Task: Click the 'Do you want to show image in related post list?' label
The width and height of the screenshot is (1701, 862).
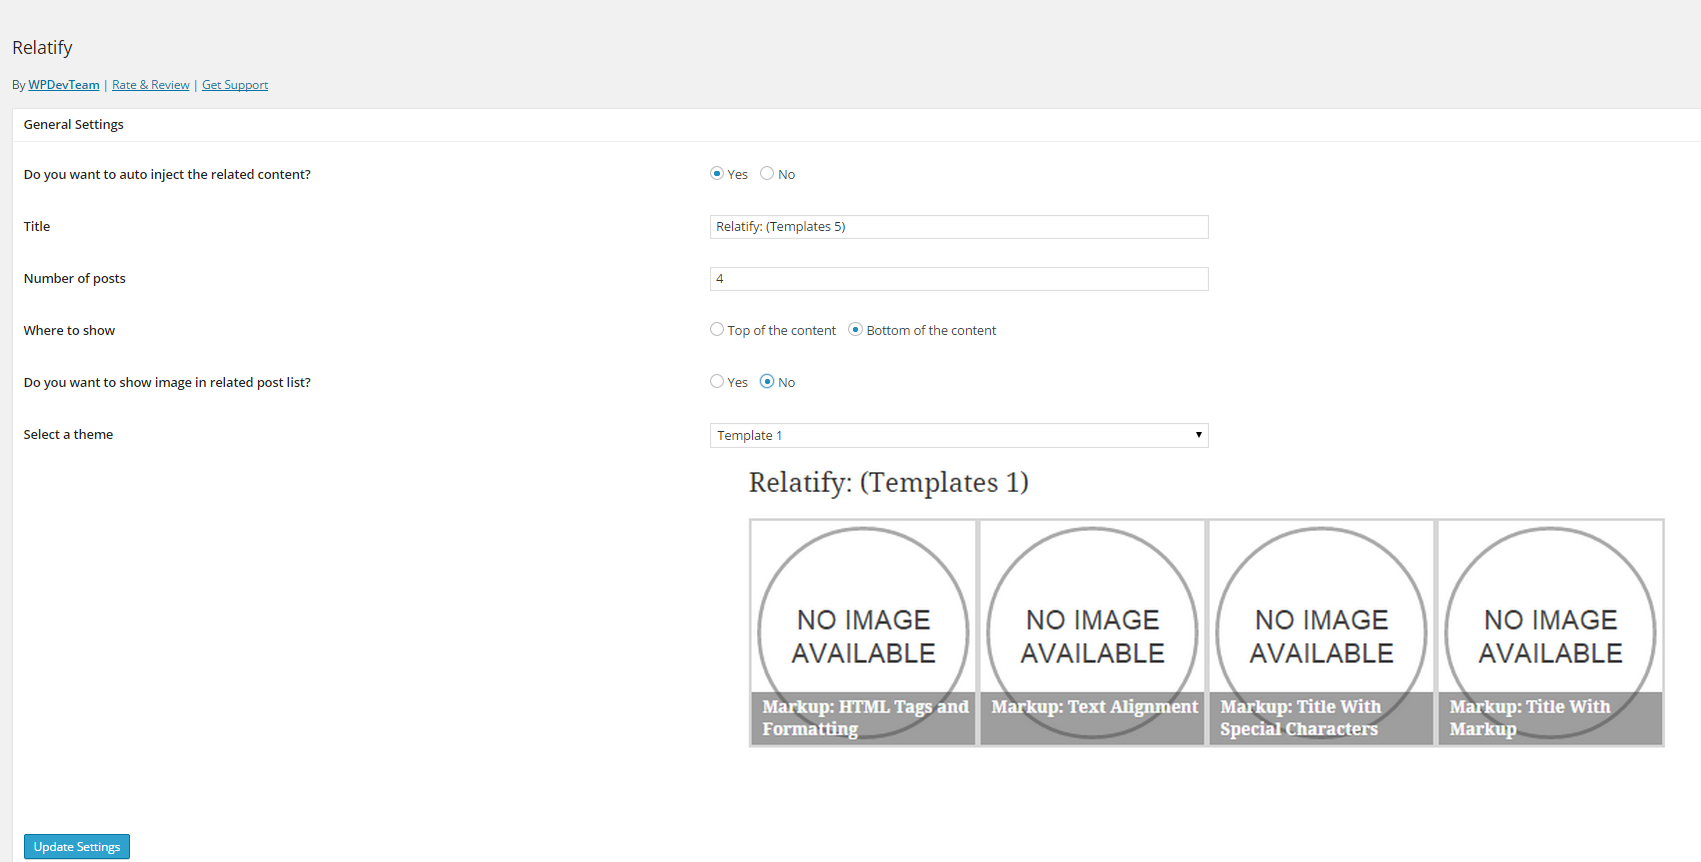Action: click(x=167, y=383)
